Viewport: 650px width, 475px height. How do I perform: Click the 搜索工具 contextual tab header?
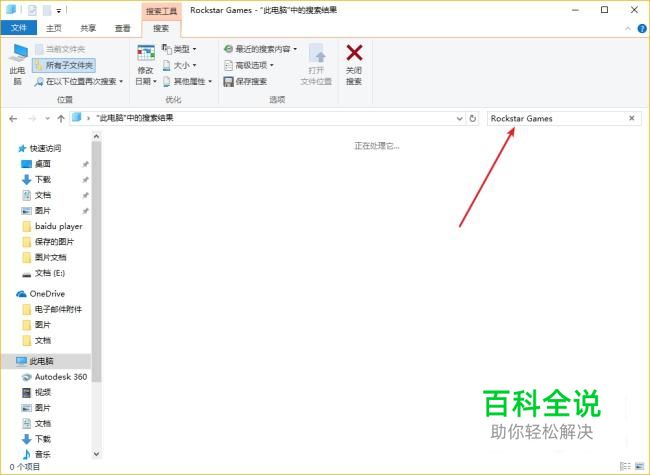(x=161, y=11)
